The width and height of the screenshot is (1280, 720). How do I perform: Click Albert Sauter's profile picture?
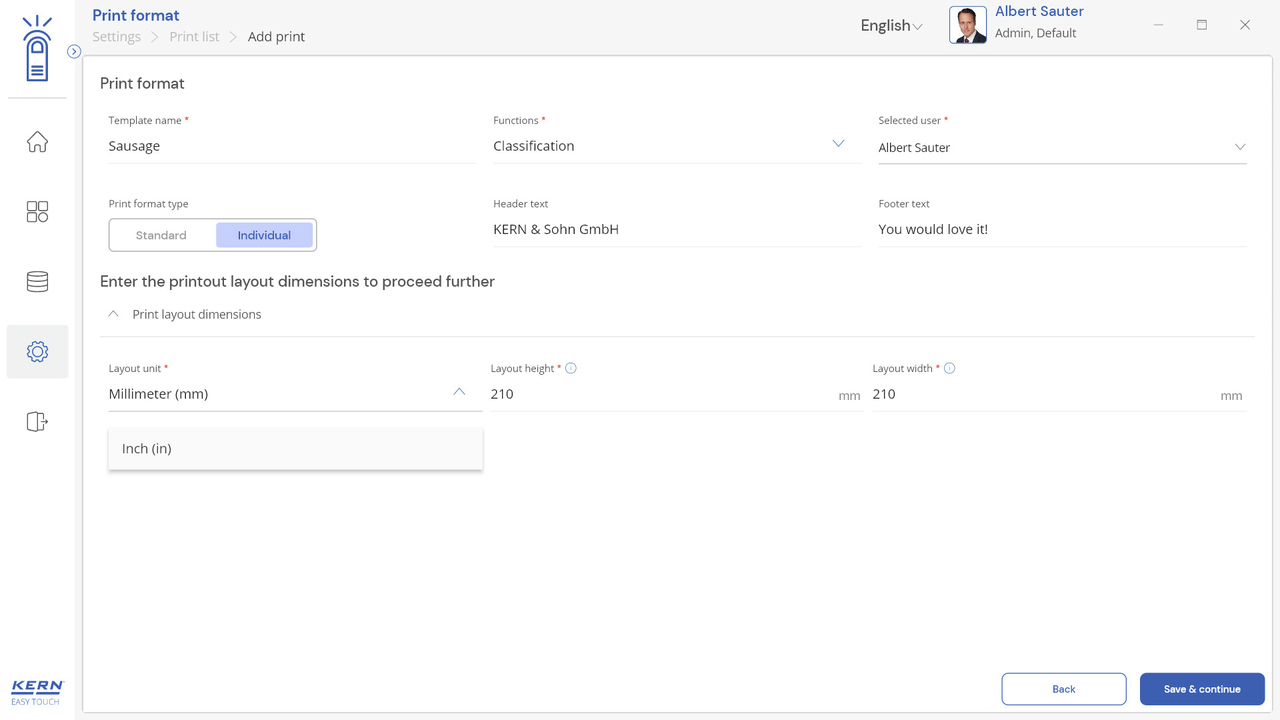tap(967, 25)
